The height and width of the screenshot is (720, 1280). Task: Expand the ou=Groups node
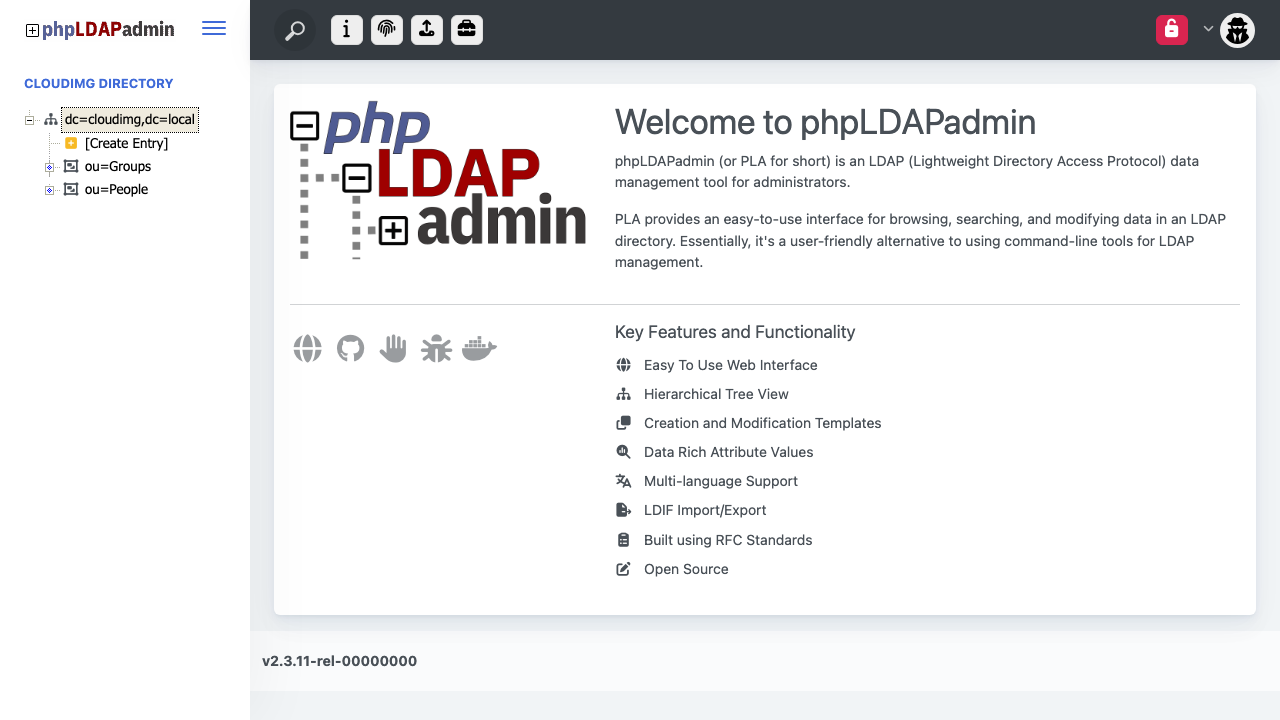[49, 167]
